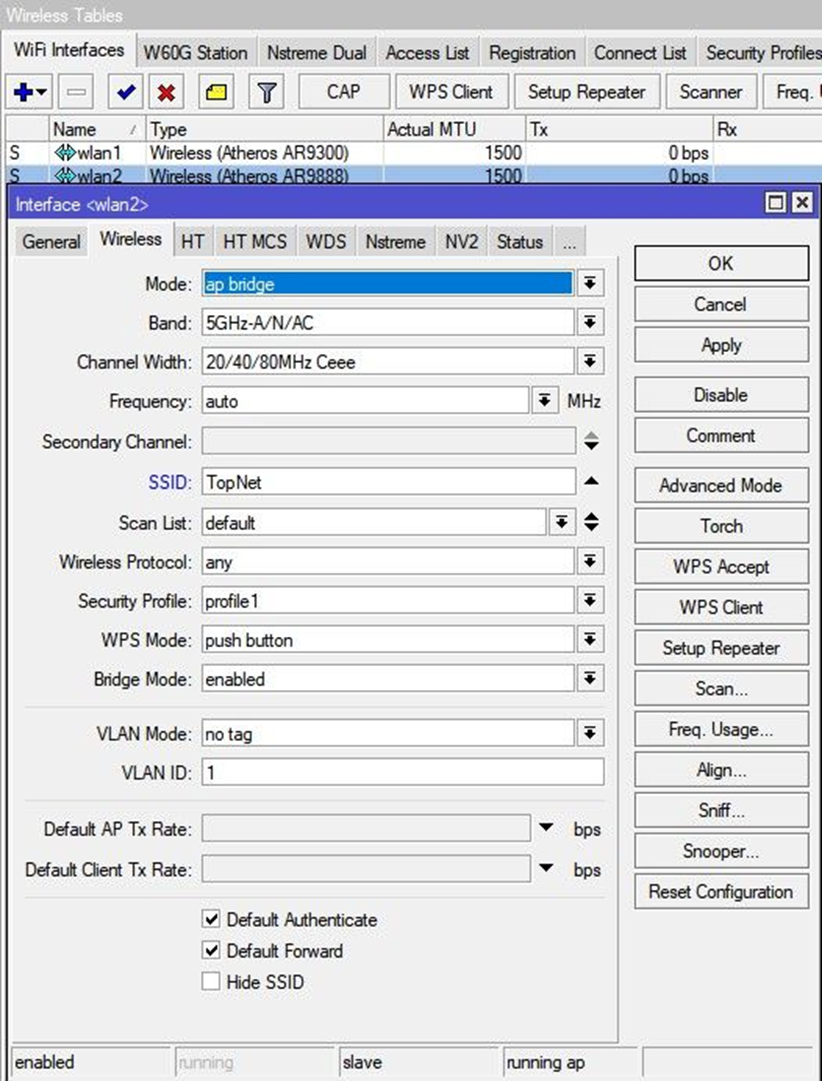The width and height of the screenshot is (822, 1081).
Task: Open the Bridge Mode dropdown
Action: 590,679
